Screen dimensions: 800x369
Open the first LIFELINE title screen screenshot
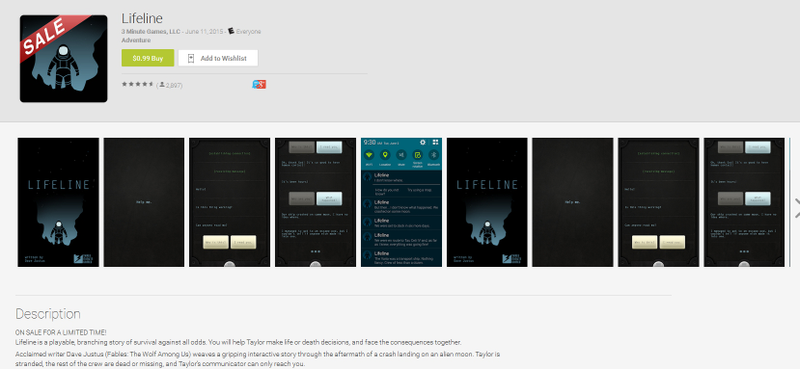[x=58, y=202]
